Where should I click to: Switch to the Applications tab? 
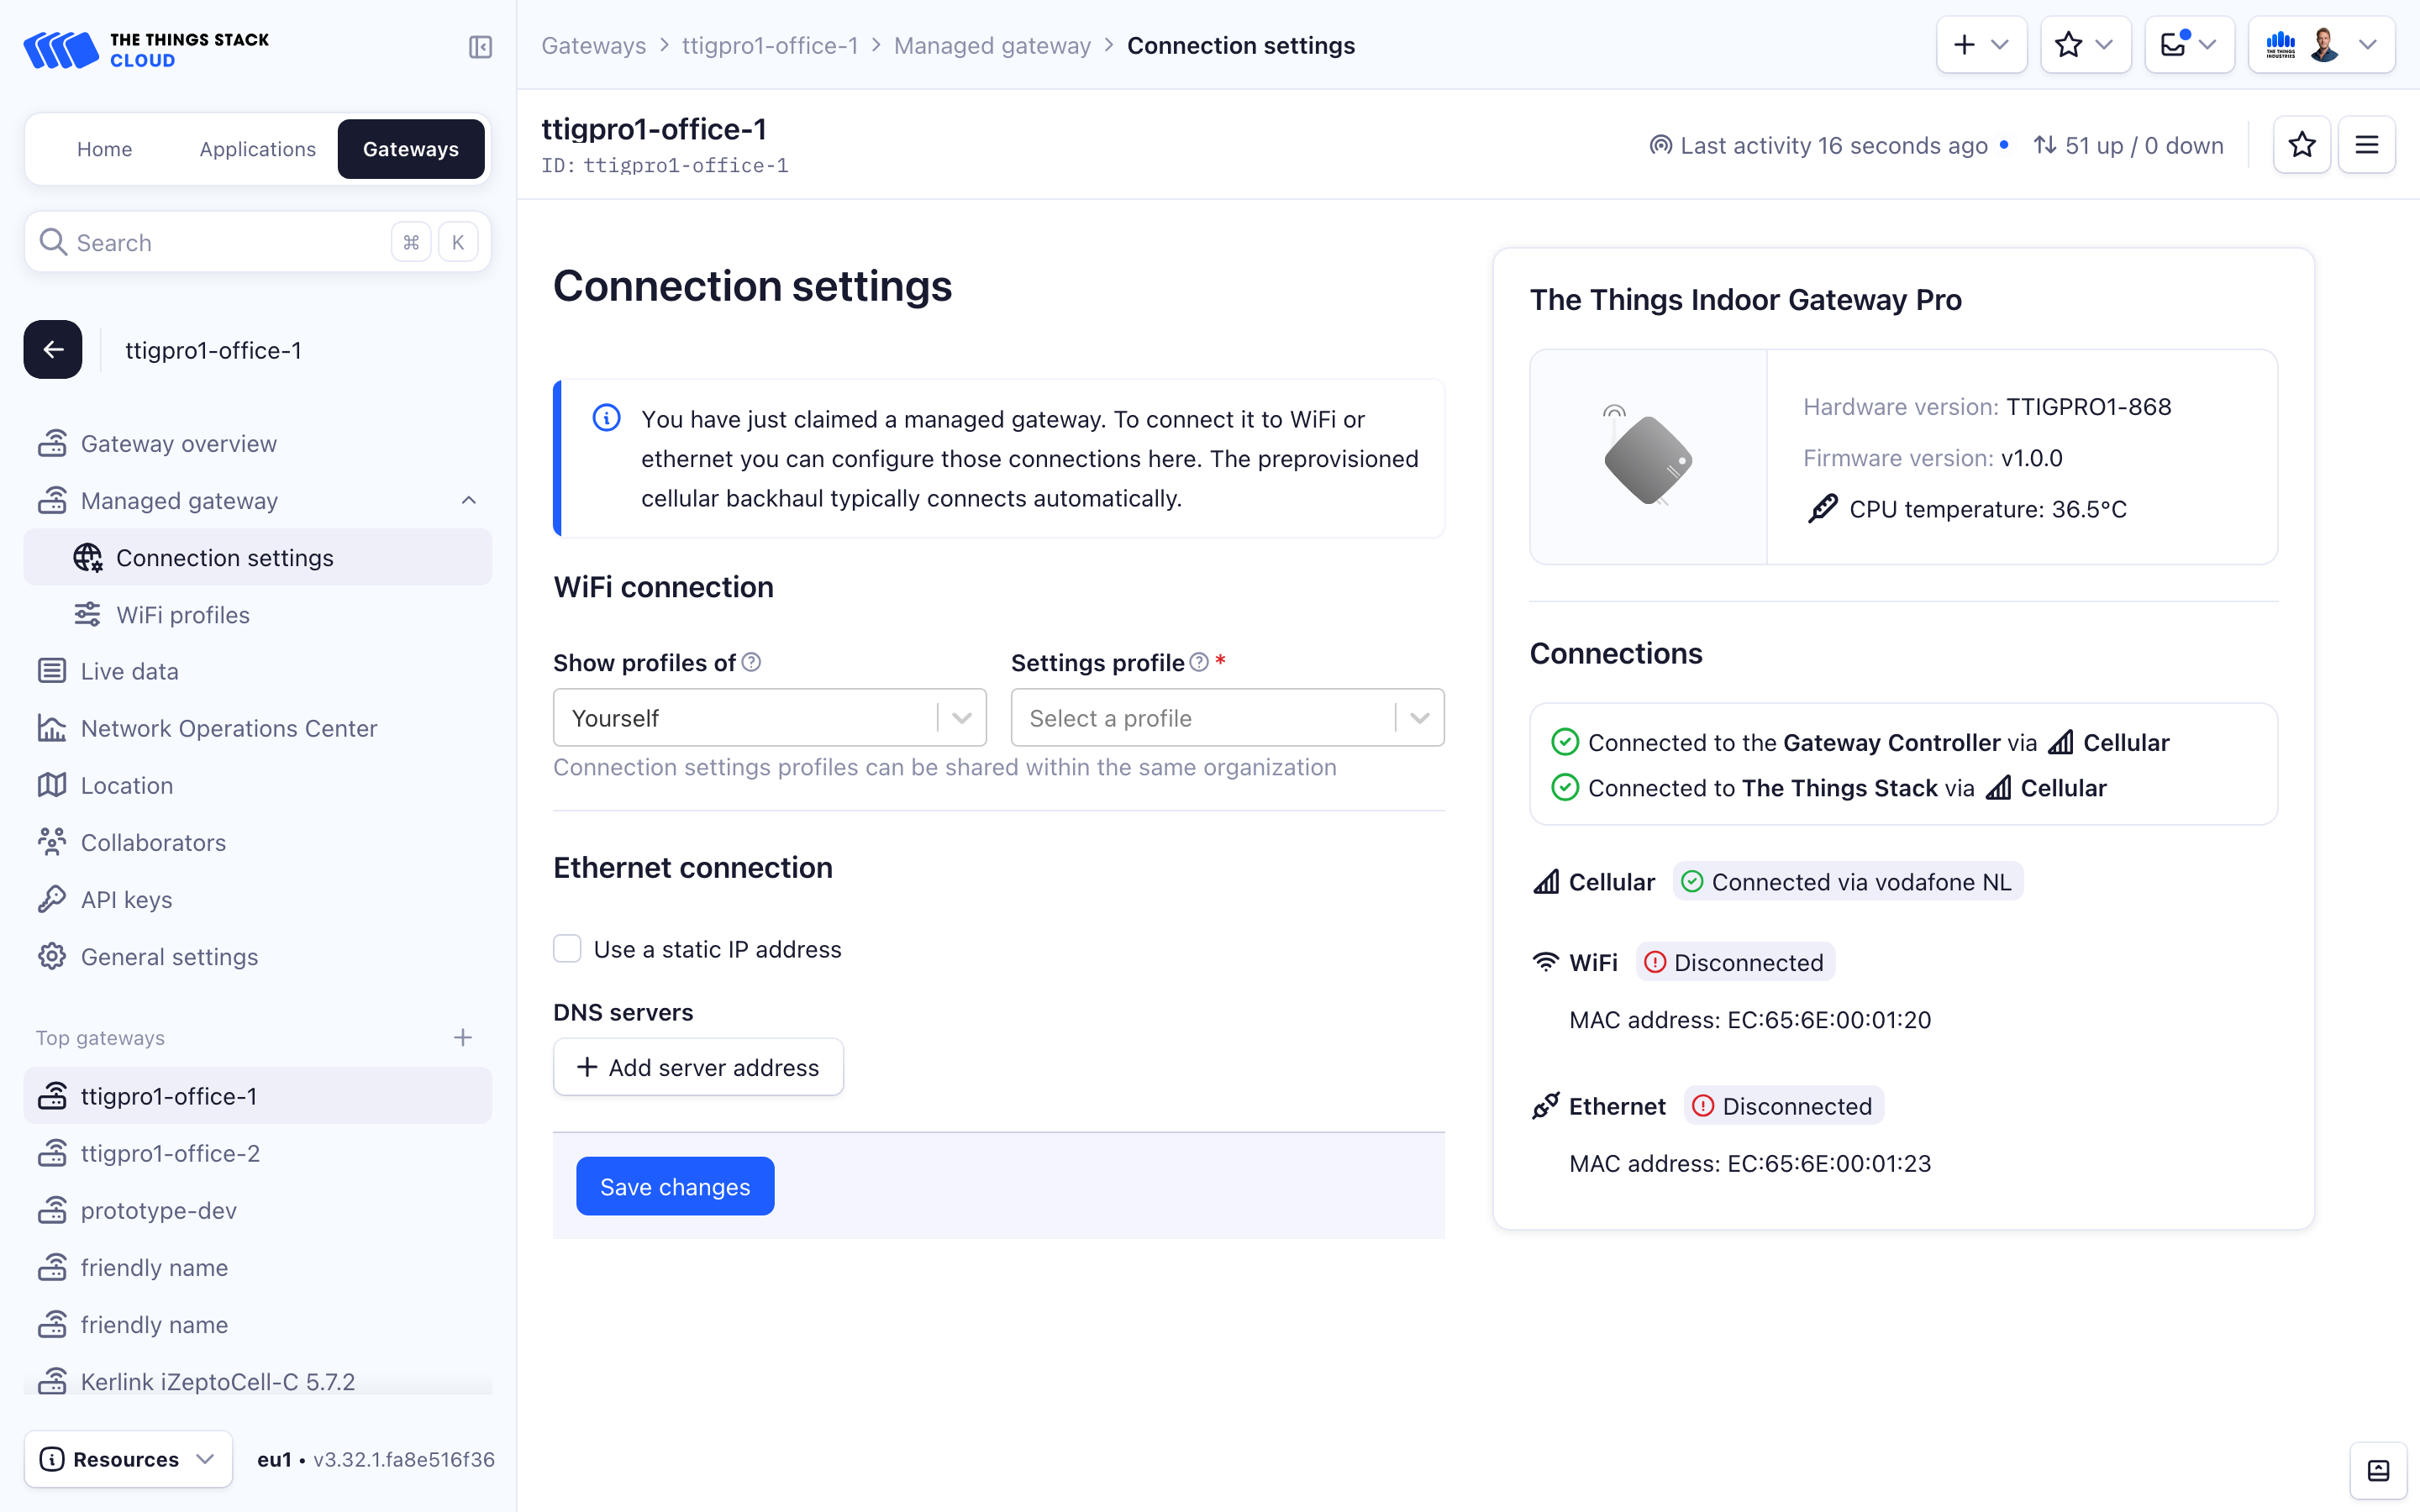click(257, 149)
